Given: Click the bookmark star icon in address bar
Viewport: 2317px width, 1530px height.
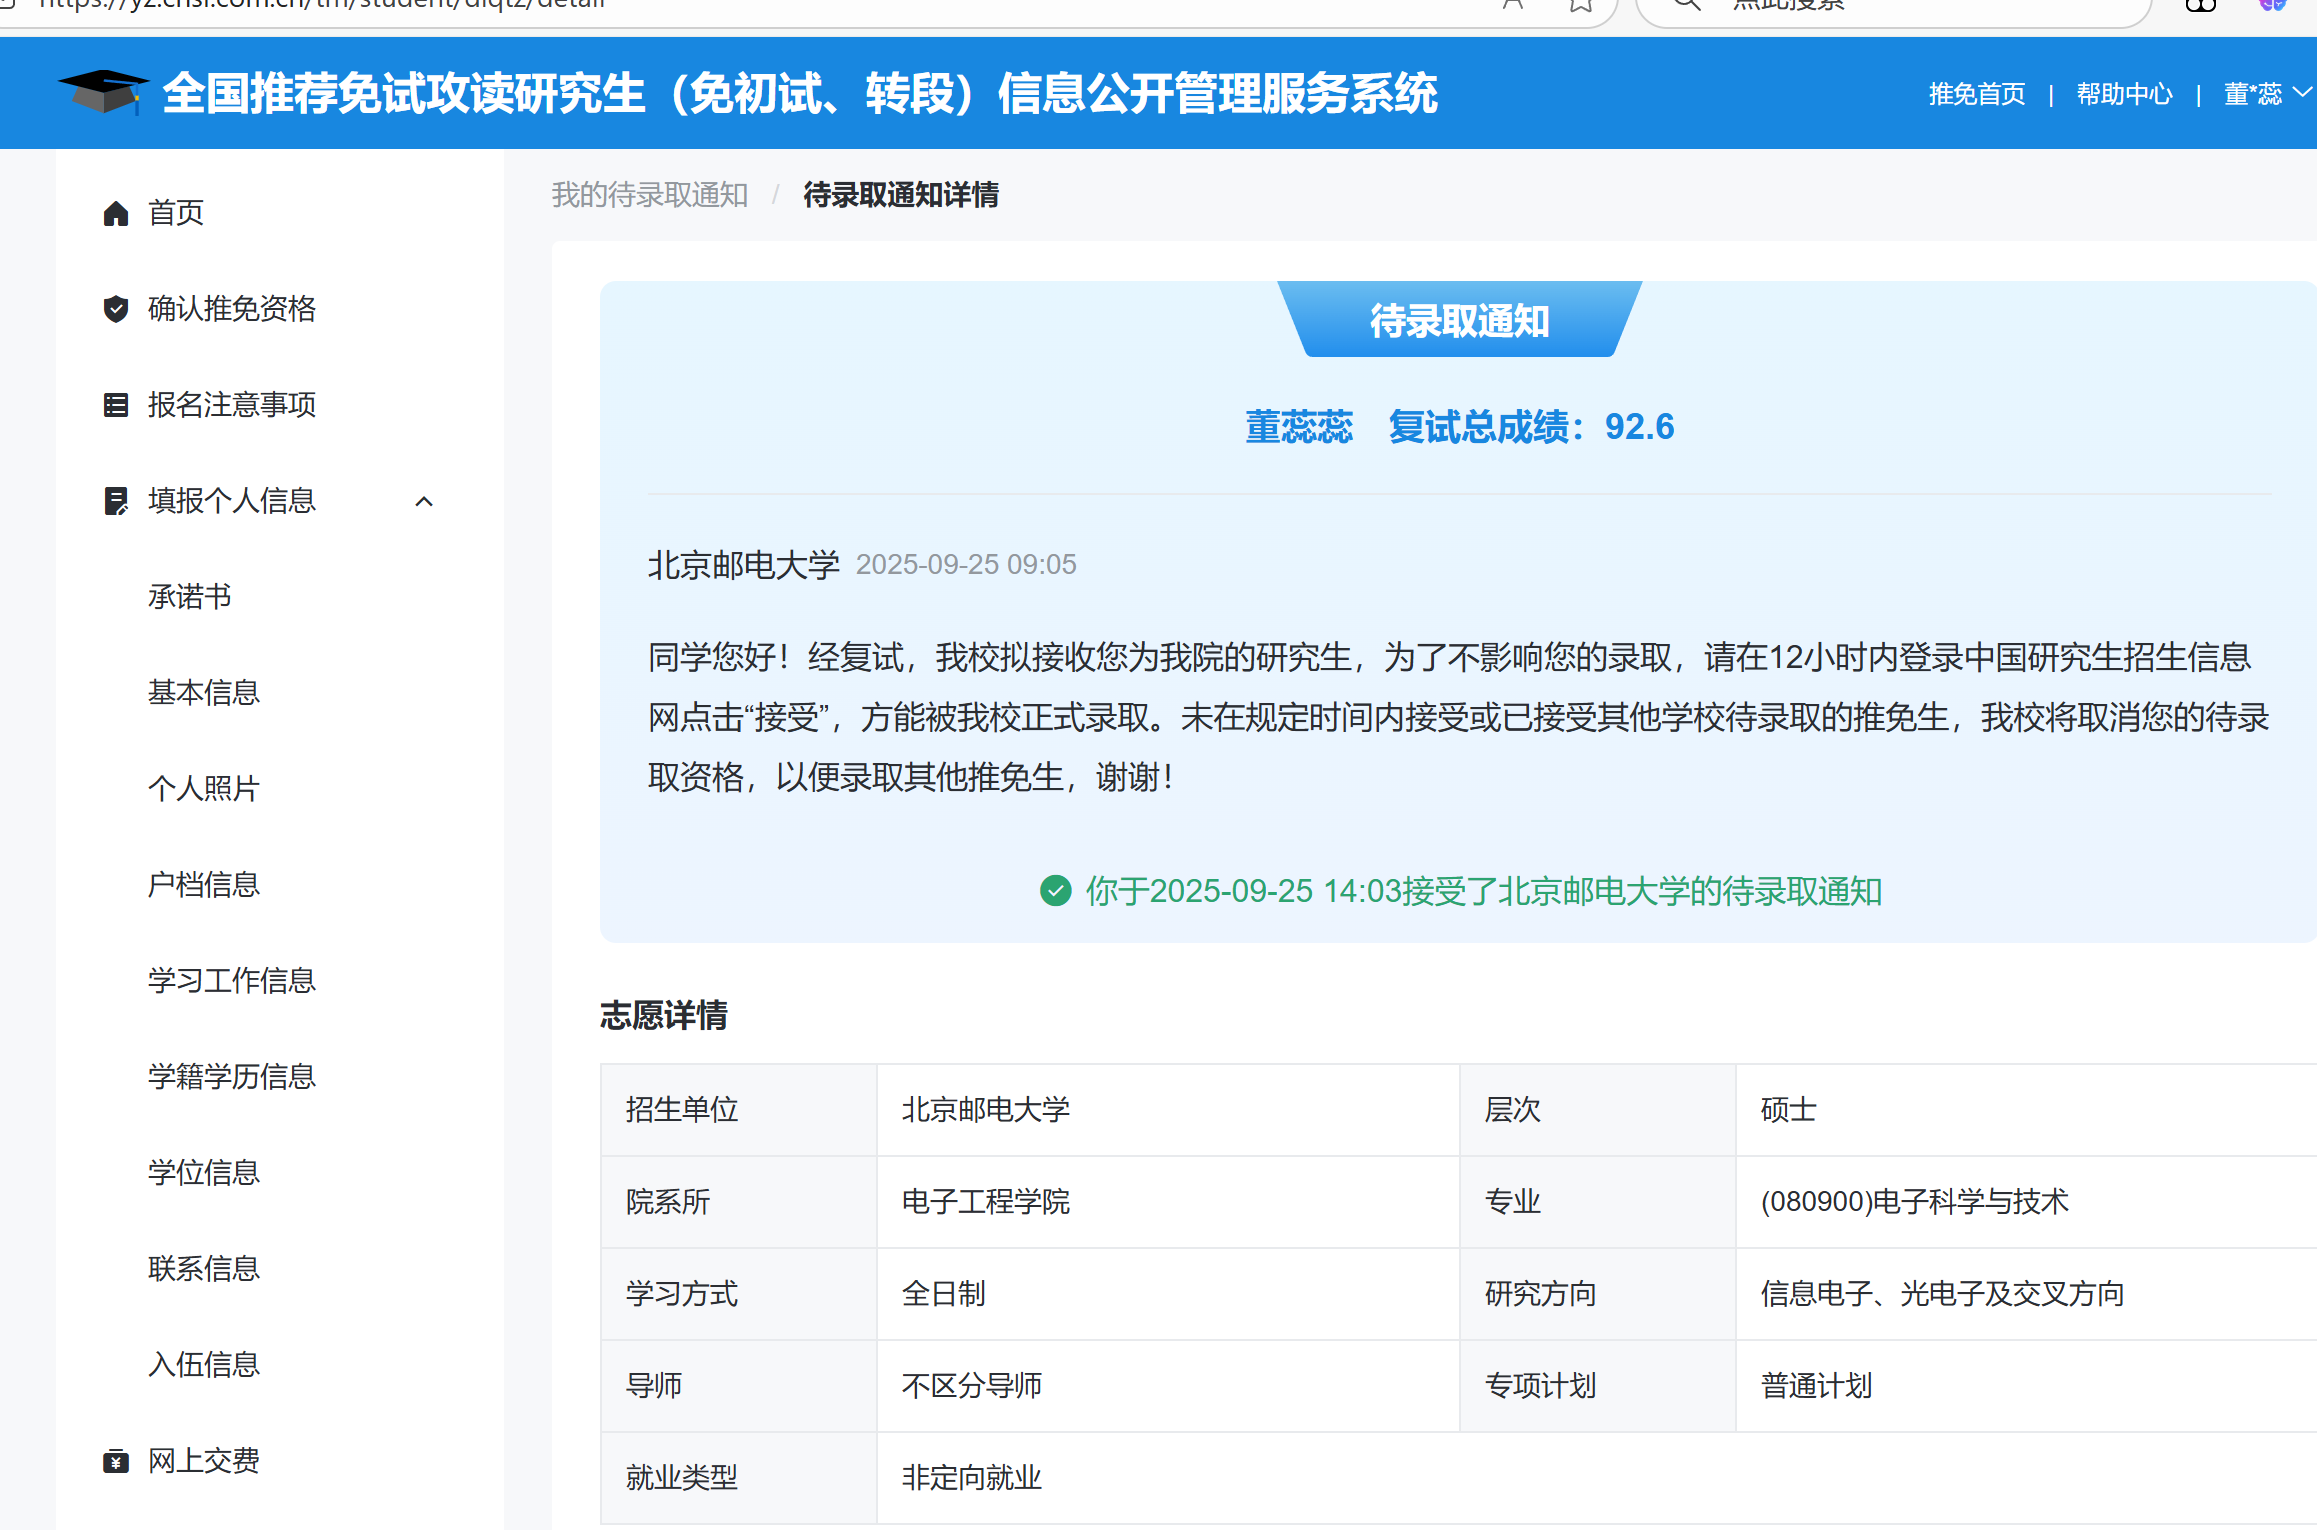Looking at the screenshot, I should [x=1580, y=6].
